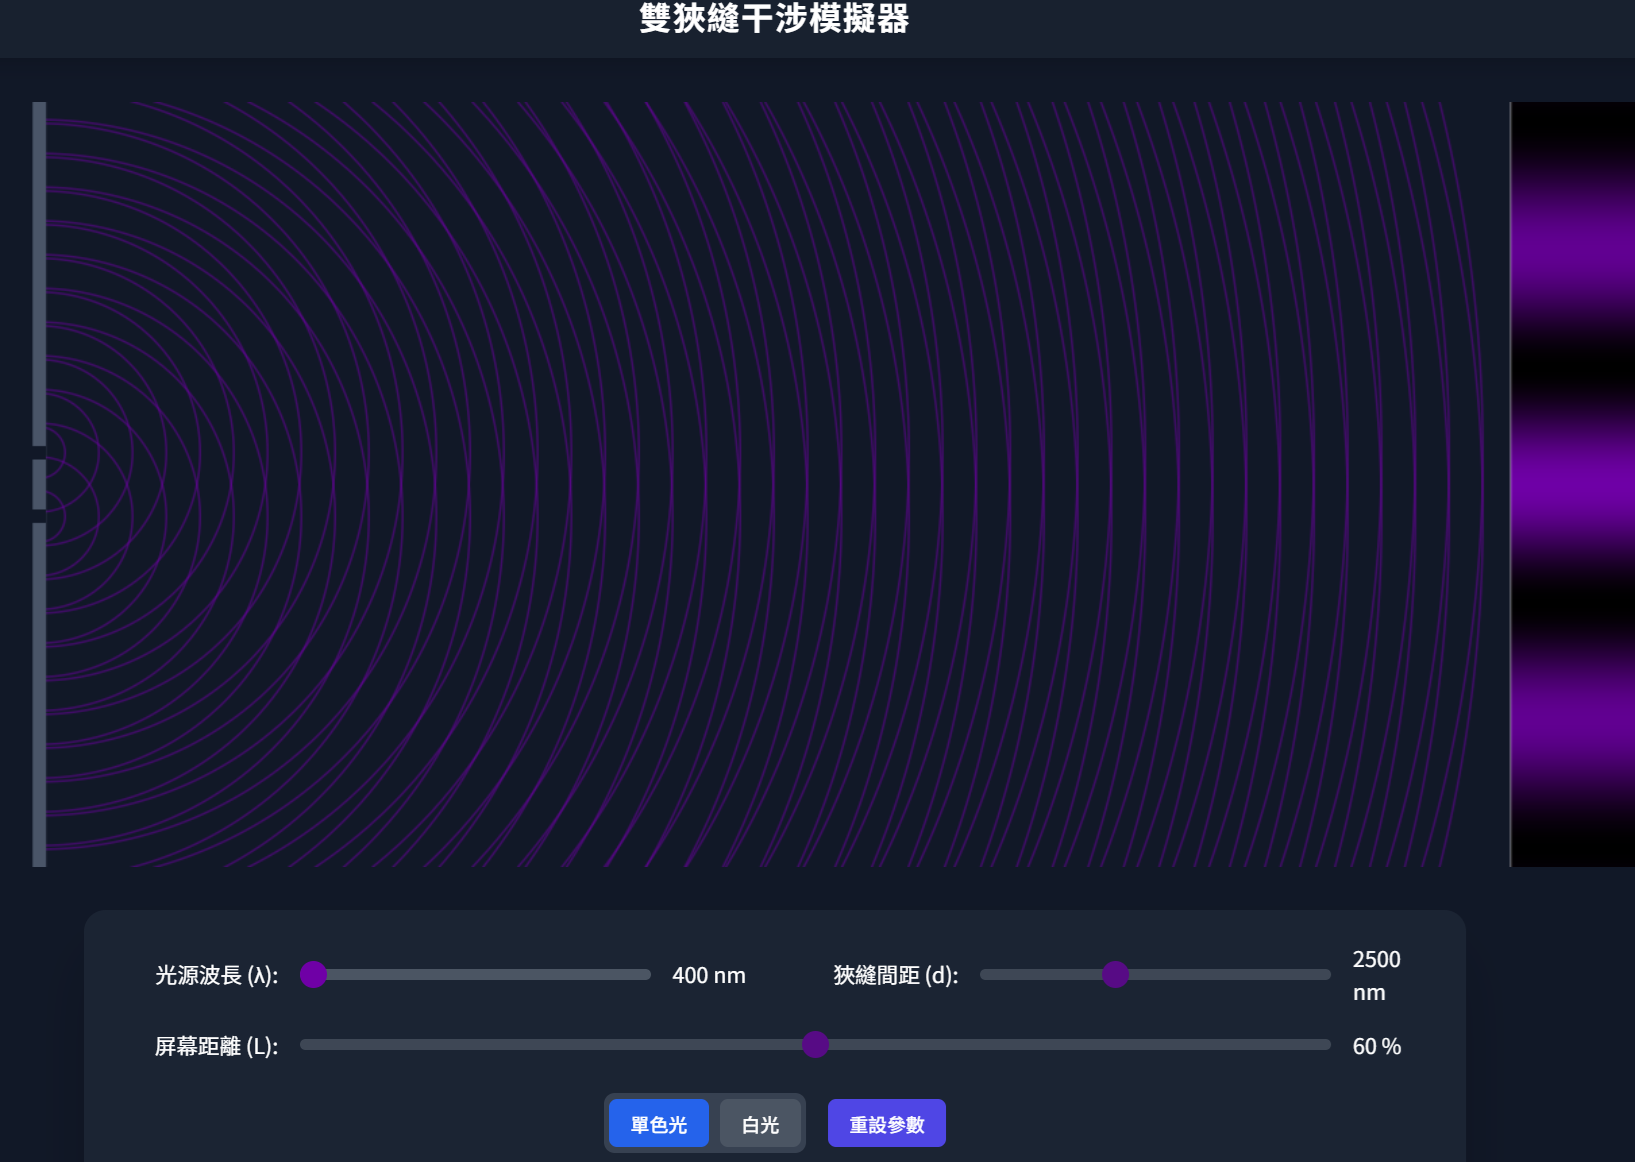Viewport: 1635px width, 1162px height.
Task: Click the central bright fringe on screen
Action: (1572, 485)
